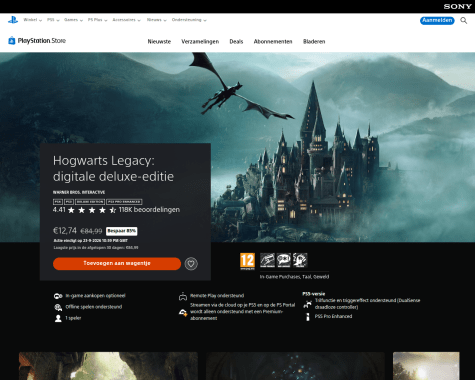Click the Warner Bros. Interactive publisher text
Image resolution: width=475 pixels, height=380 pixels.
[79, 192]
